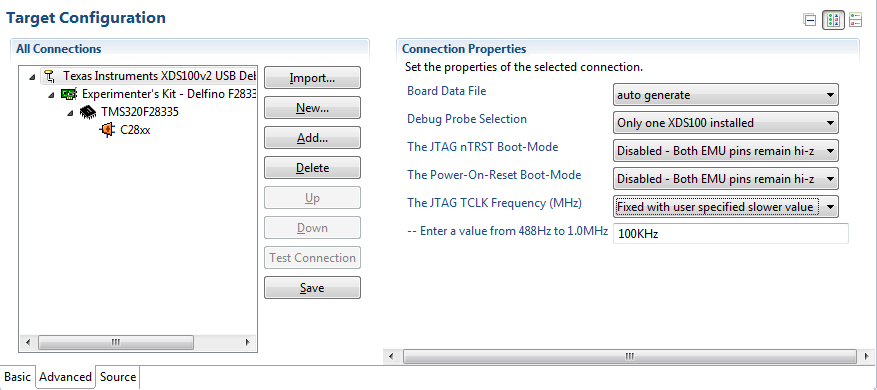Screen dimensions: 877x390
Task: Click the Delete button
Action: pyautogui.click(x=312, y=167)
